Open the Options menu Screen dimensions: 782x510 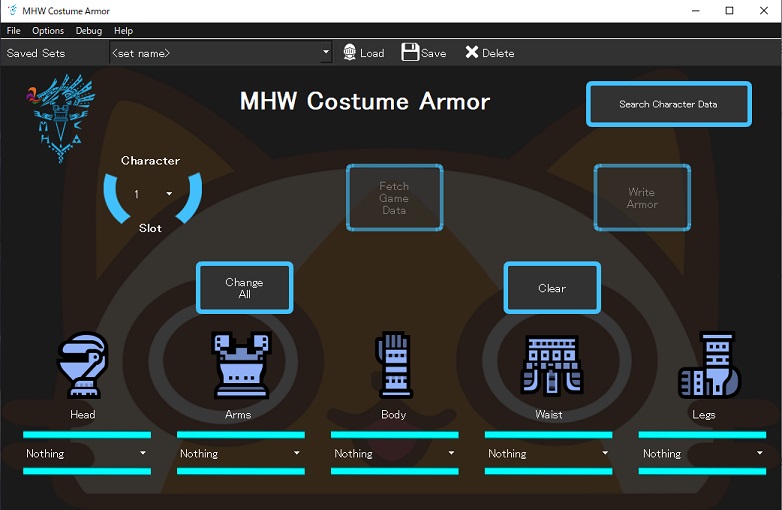(48, 31)
